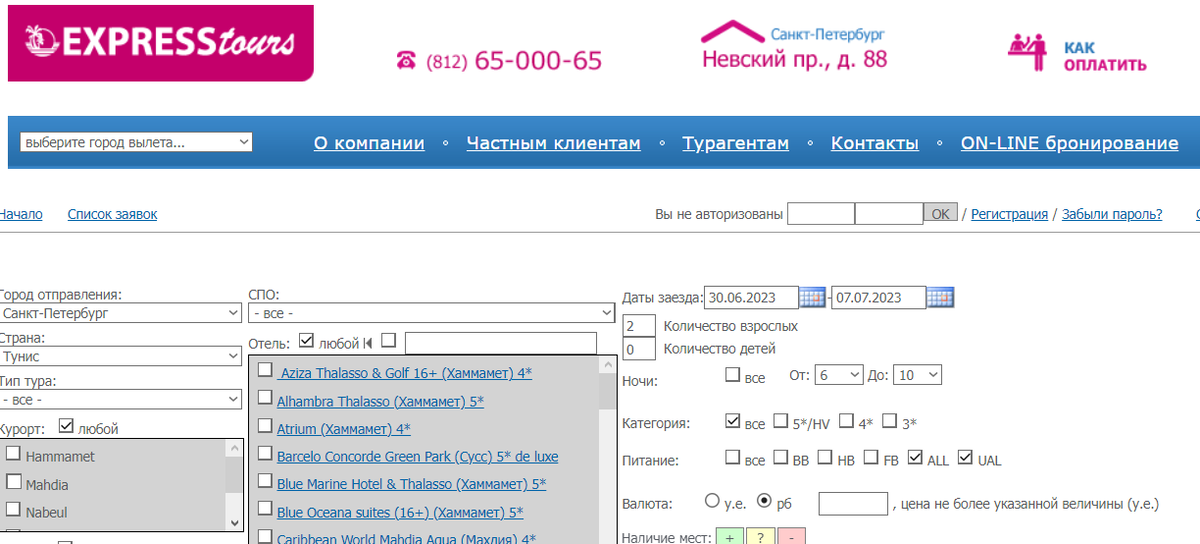The height and width of the screenshot is (544, 1200).
Task: Check the BB meal box
Action: coord(781,458)
